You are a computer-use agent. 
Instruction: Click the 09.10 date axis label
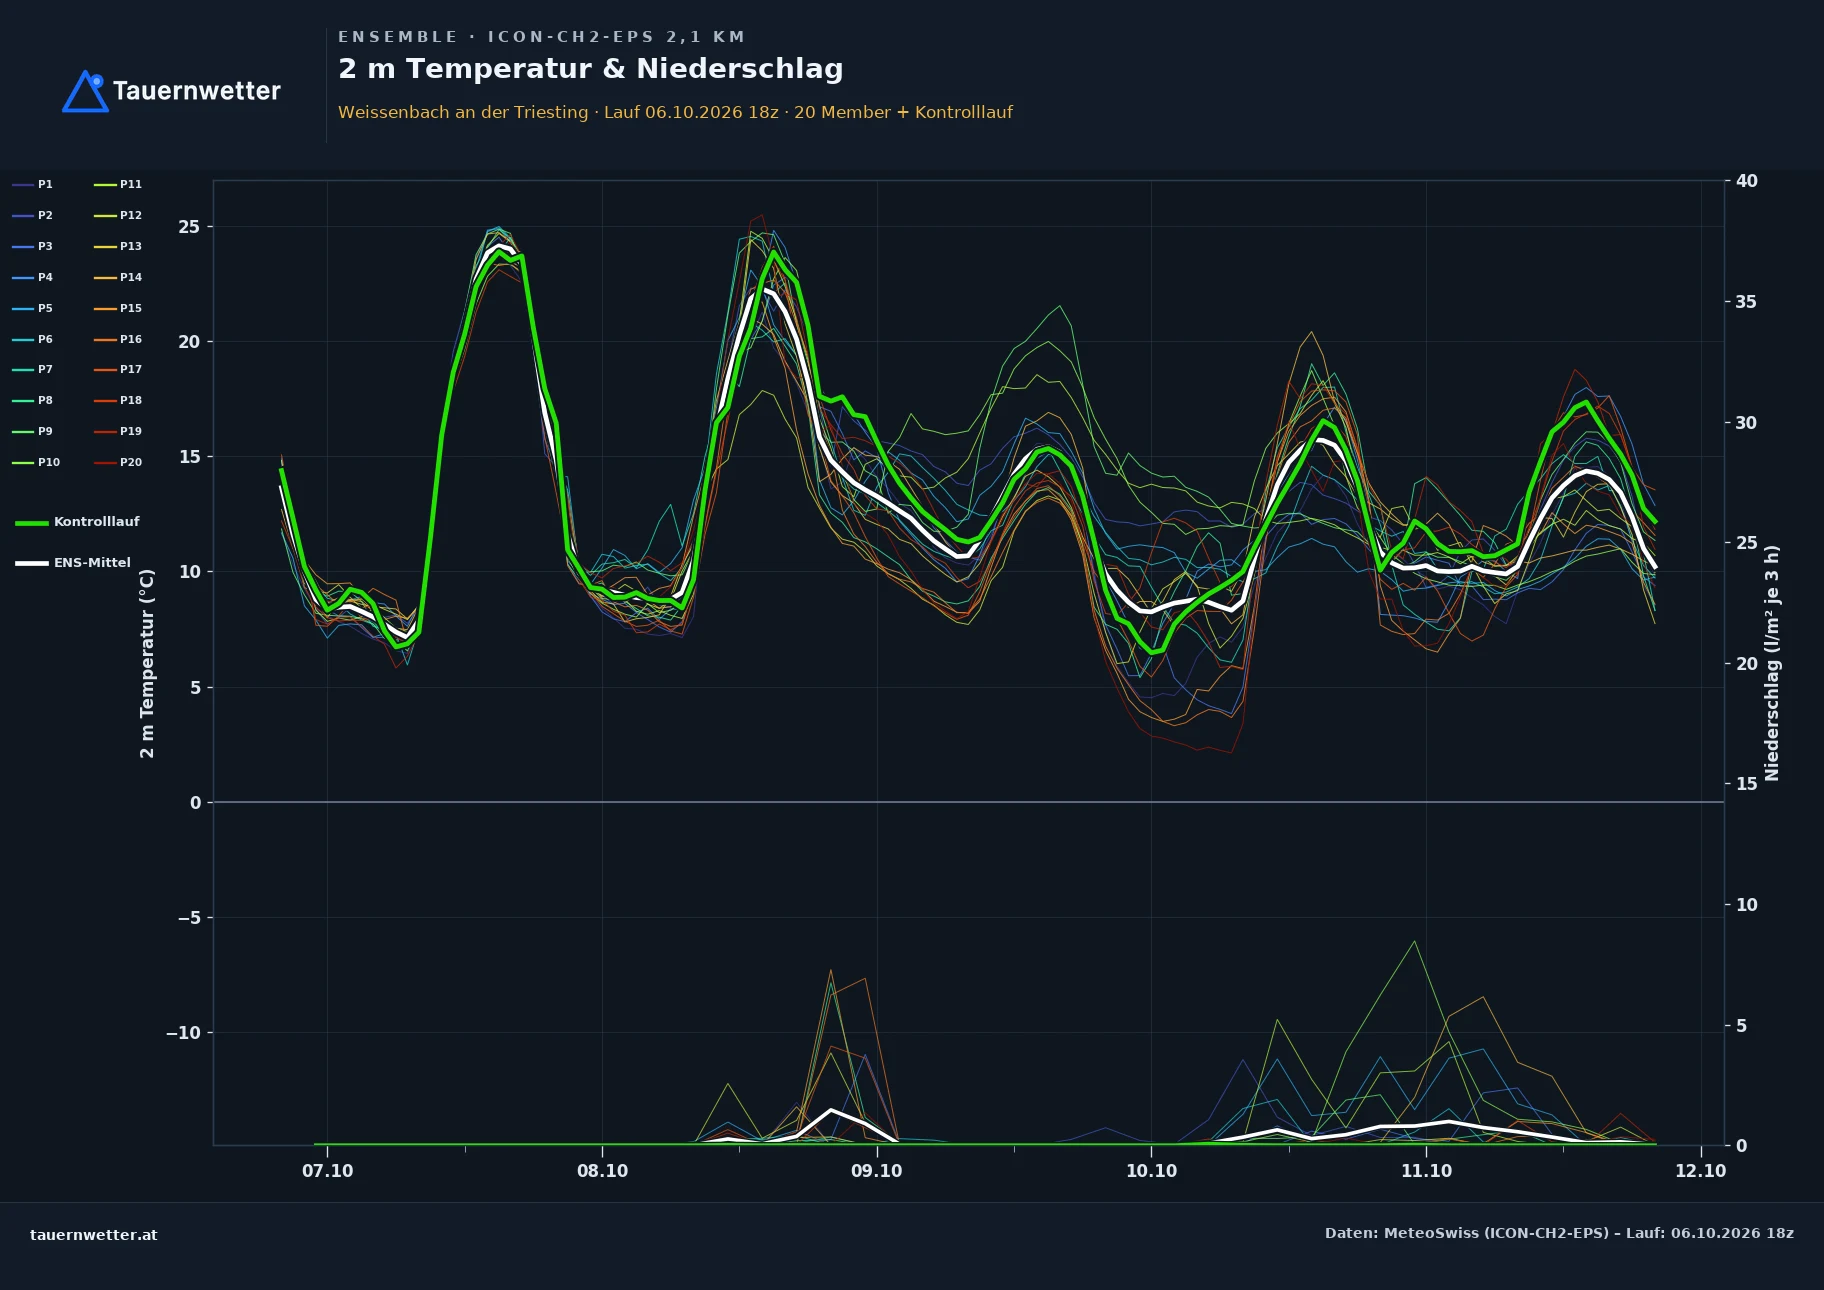point(877,1171)
